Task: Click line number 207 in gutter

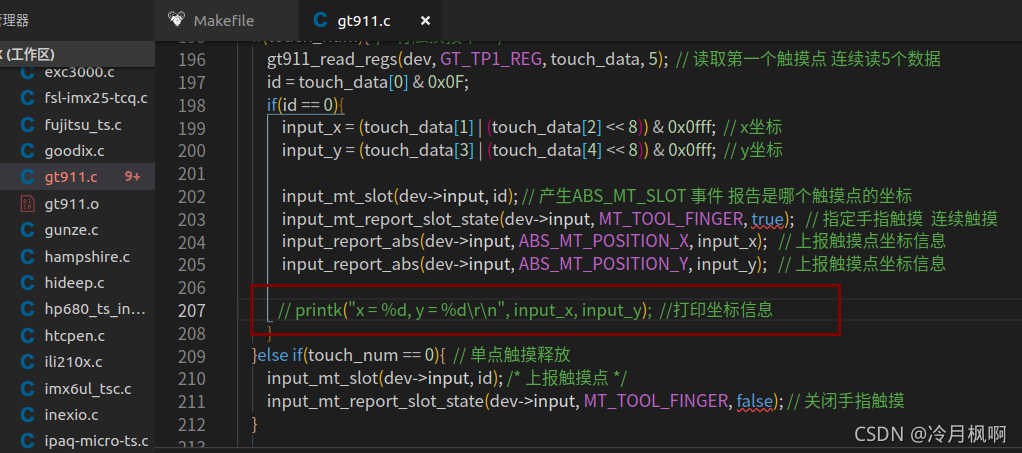Action: [192, 311]
